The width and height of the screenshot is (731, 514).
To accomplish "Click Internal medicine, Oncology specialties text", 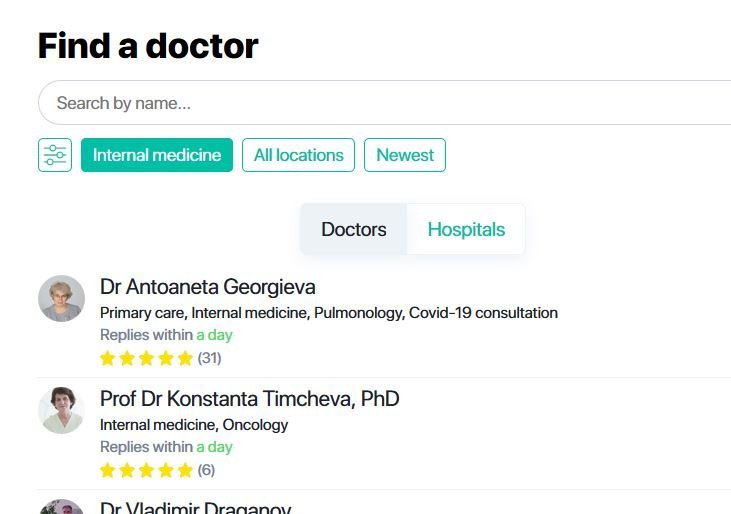I will click(194, 425).
